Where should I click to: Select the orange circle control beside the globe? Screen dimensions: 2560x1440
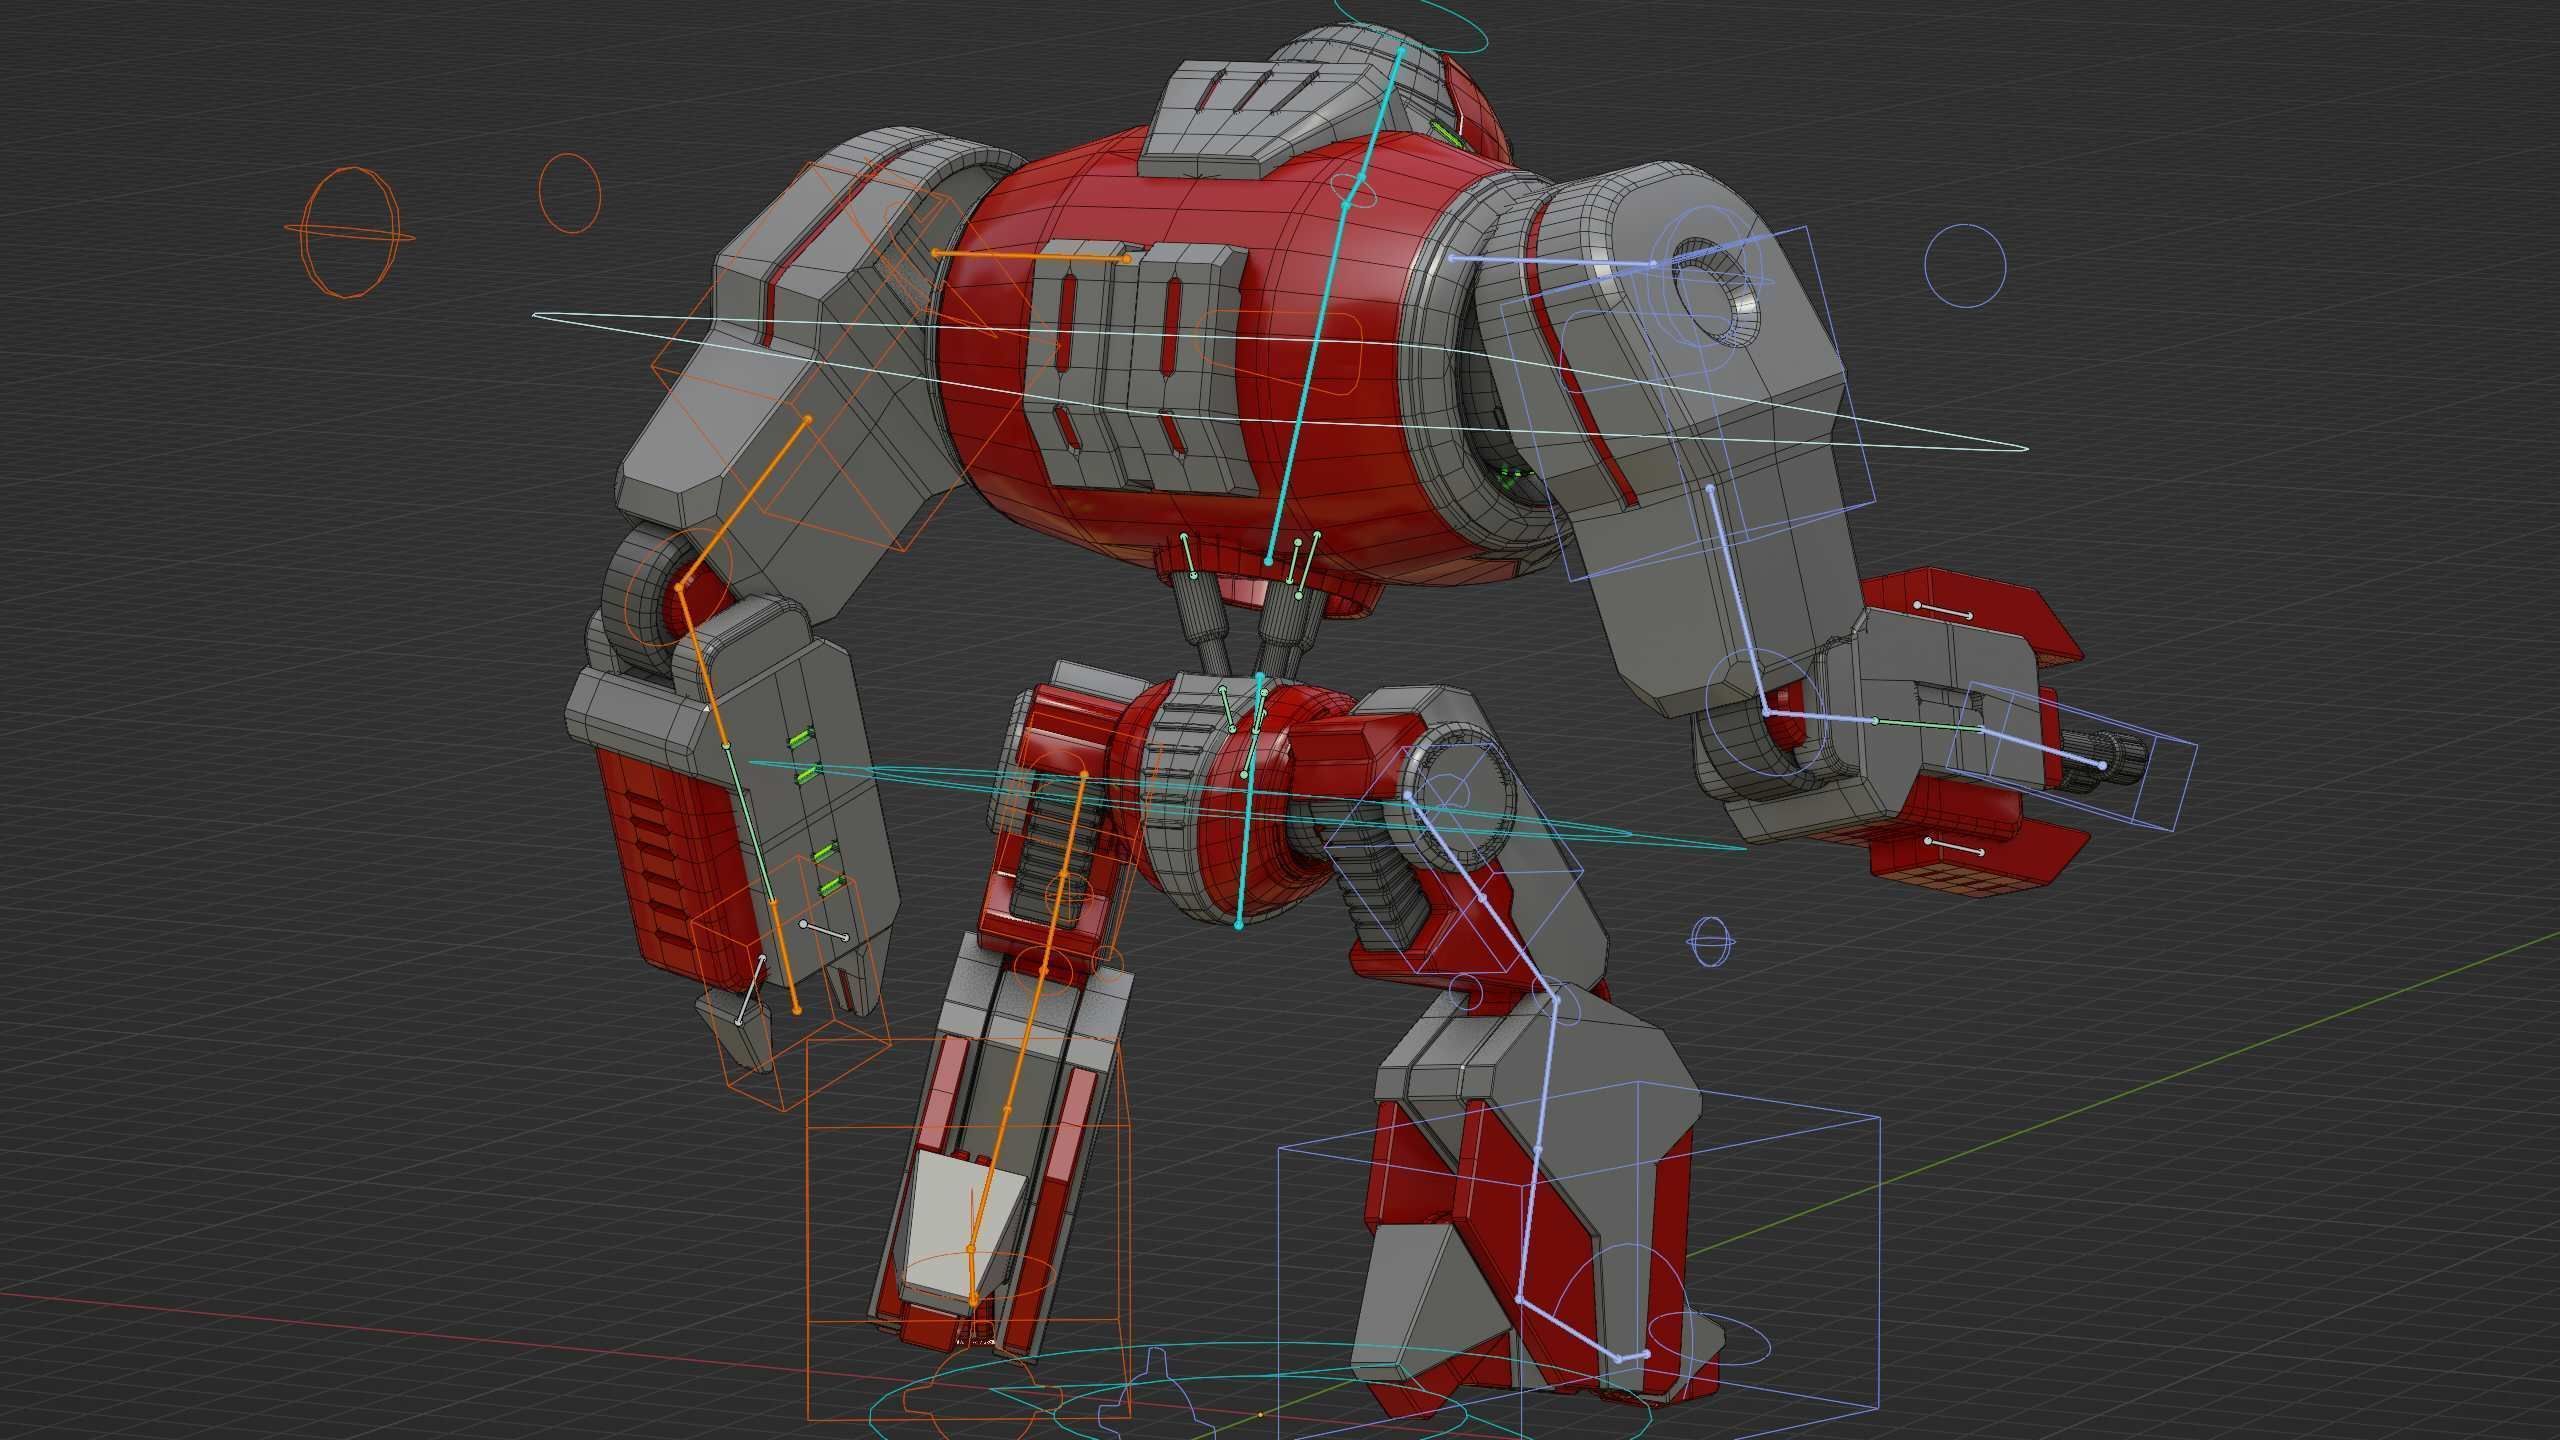pyautogui.click(x=569, y=193)
